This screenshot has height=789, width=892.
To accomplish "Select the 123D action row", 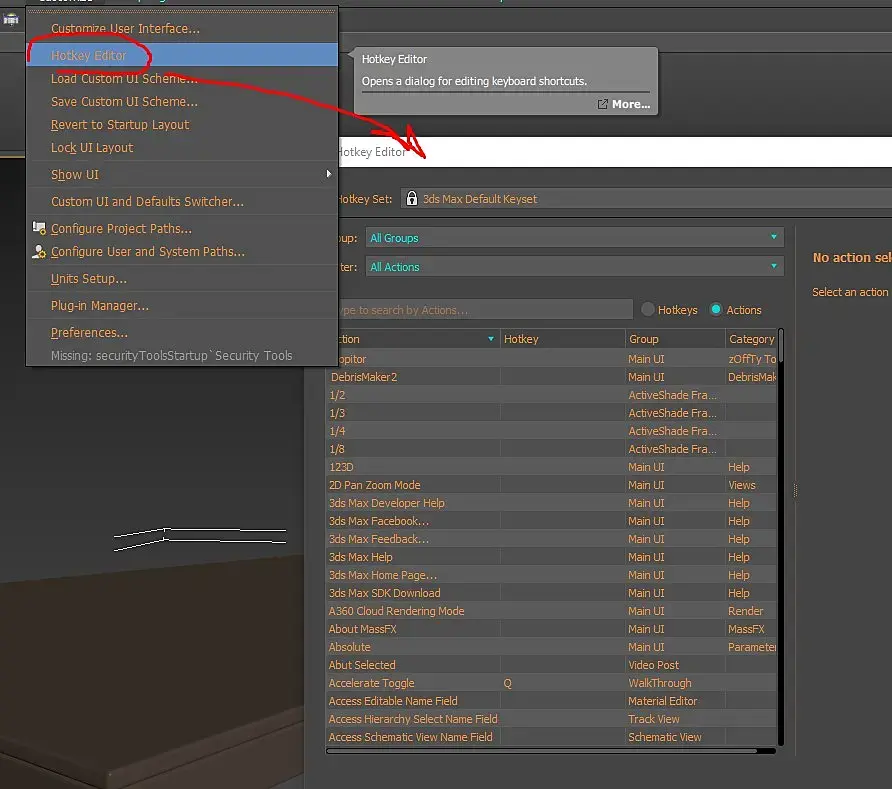I will tap(551, 467).
